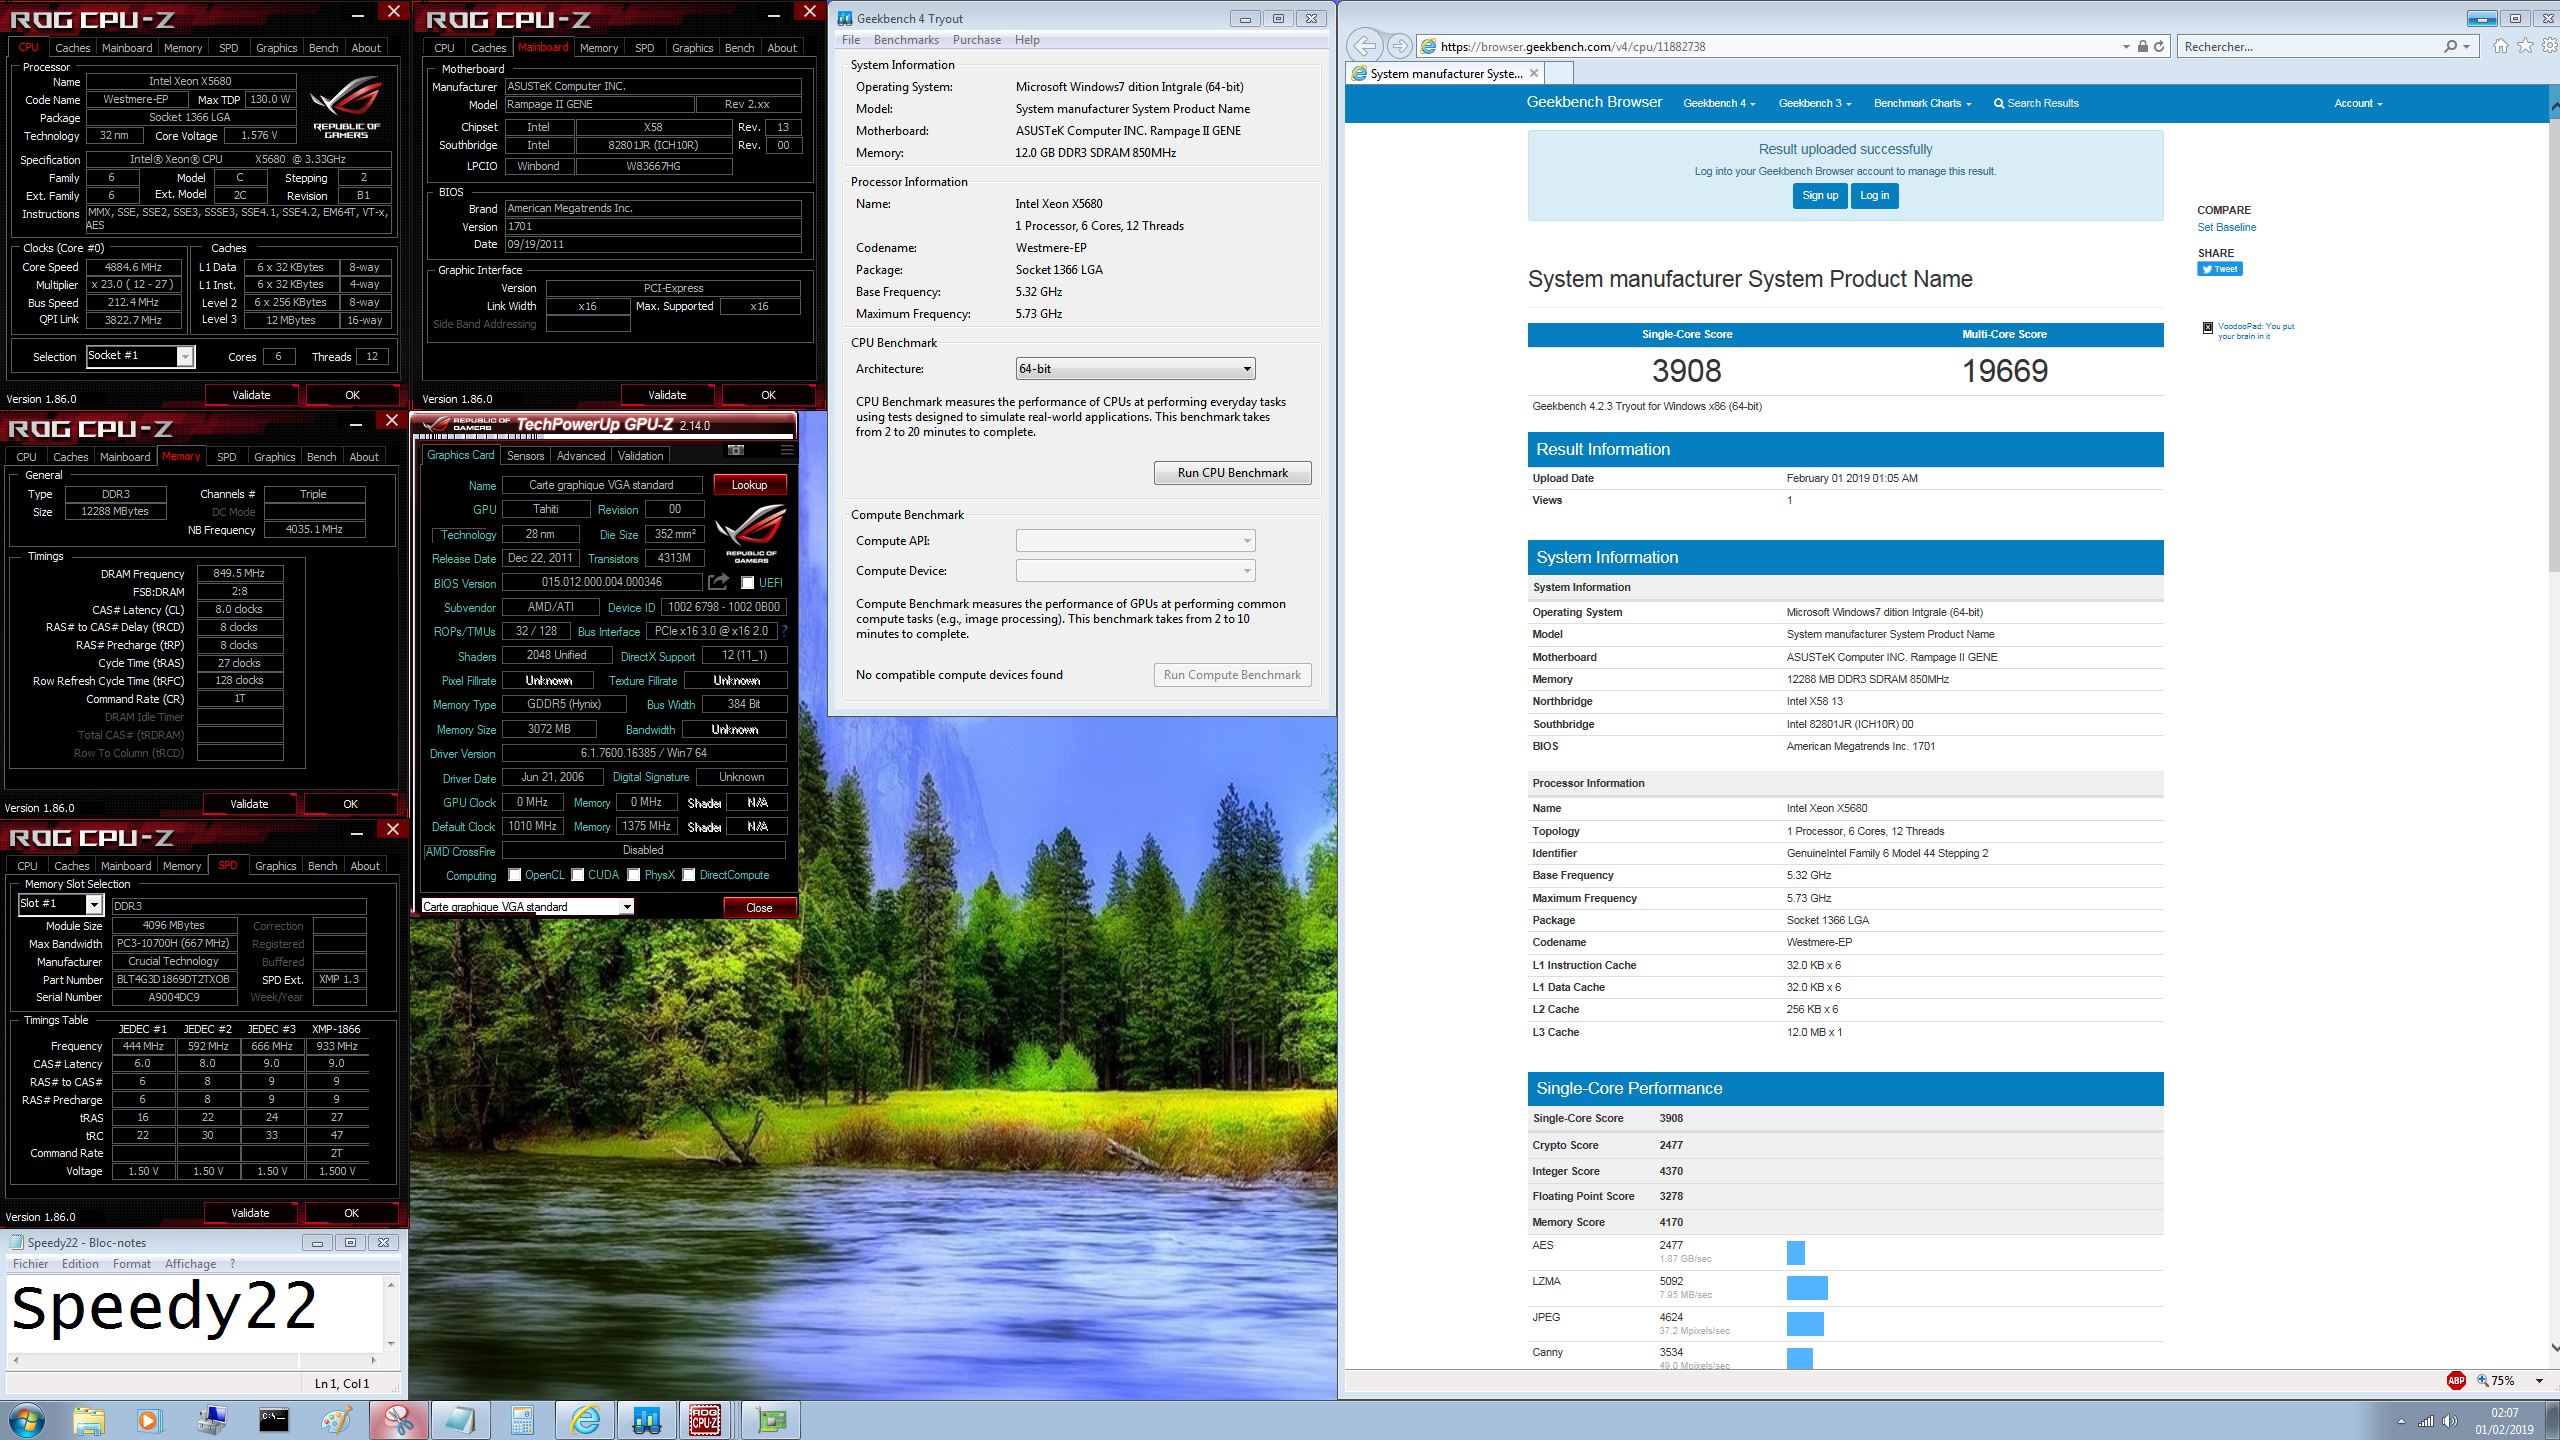Open the GPU selection dropdown in GPU-Z
The image size is (2560, 1440).
pyautogui.click(x=626, y=907)
